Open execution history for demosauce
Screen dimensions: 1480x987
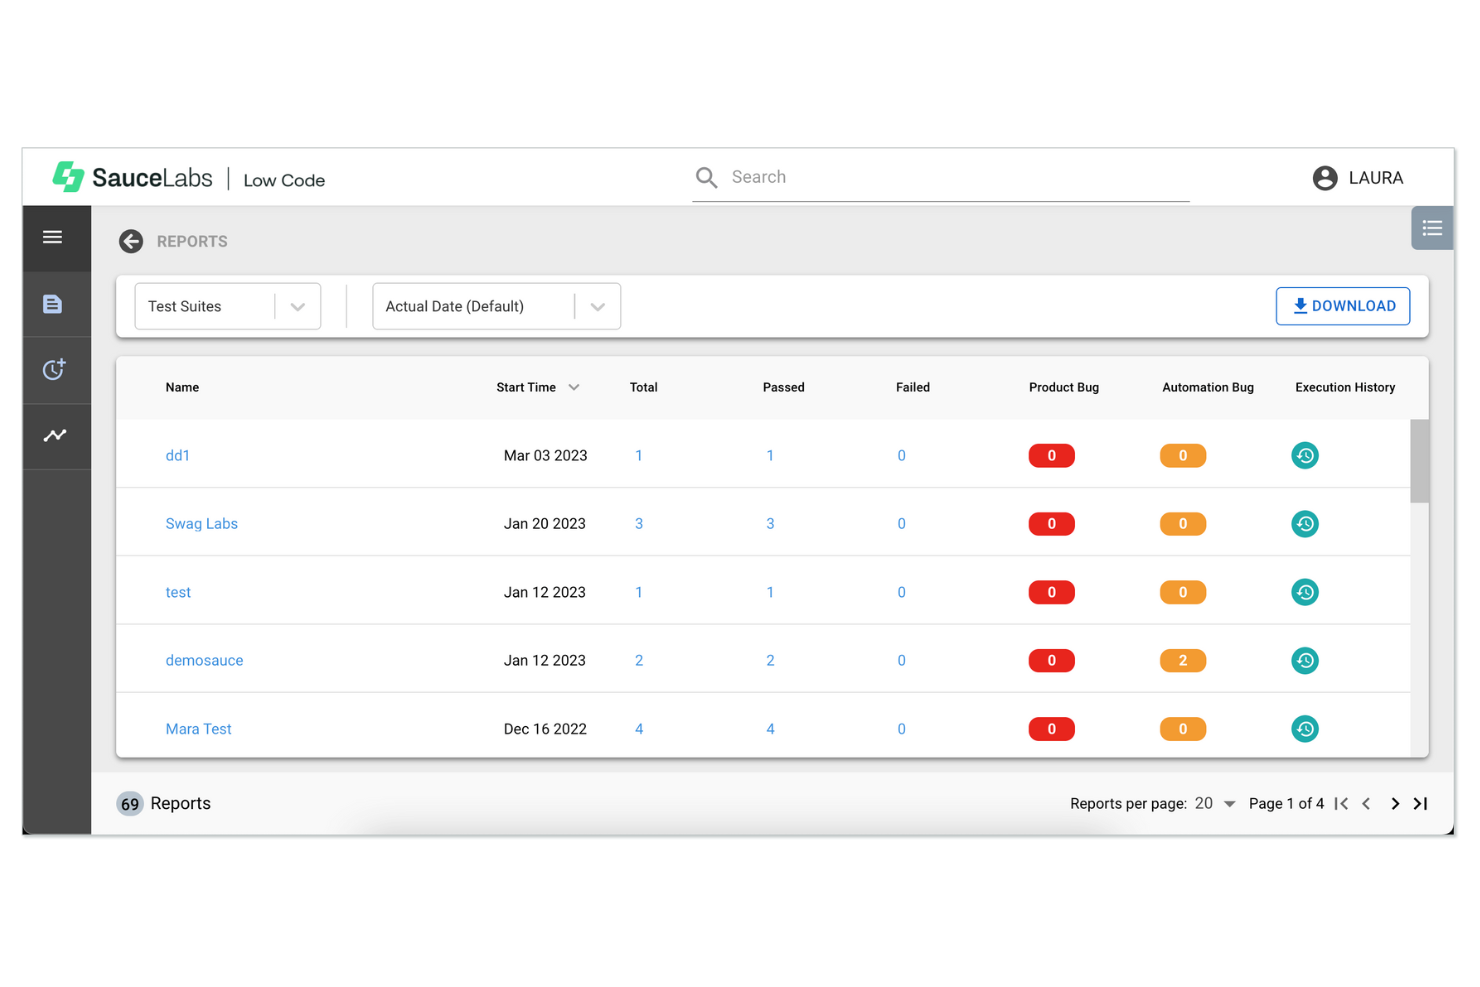pos(1305,660)
